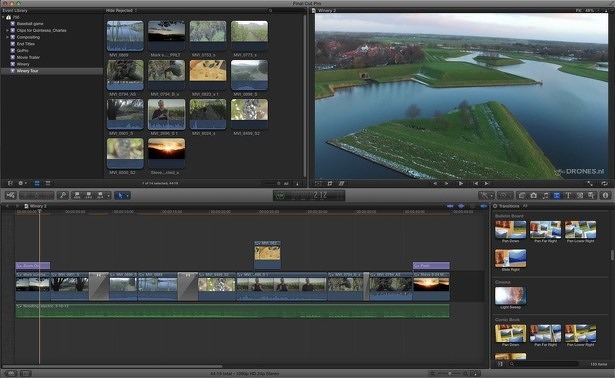615x378 pixels.
Task: Select the Light Sweep transition thumbnail
Action: (510, 296)
